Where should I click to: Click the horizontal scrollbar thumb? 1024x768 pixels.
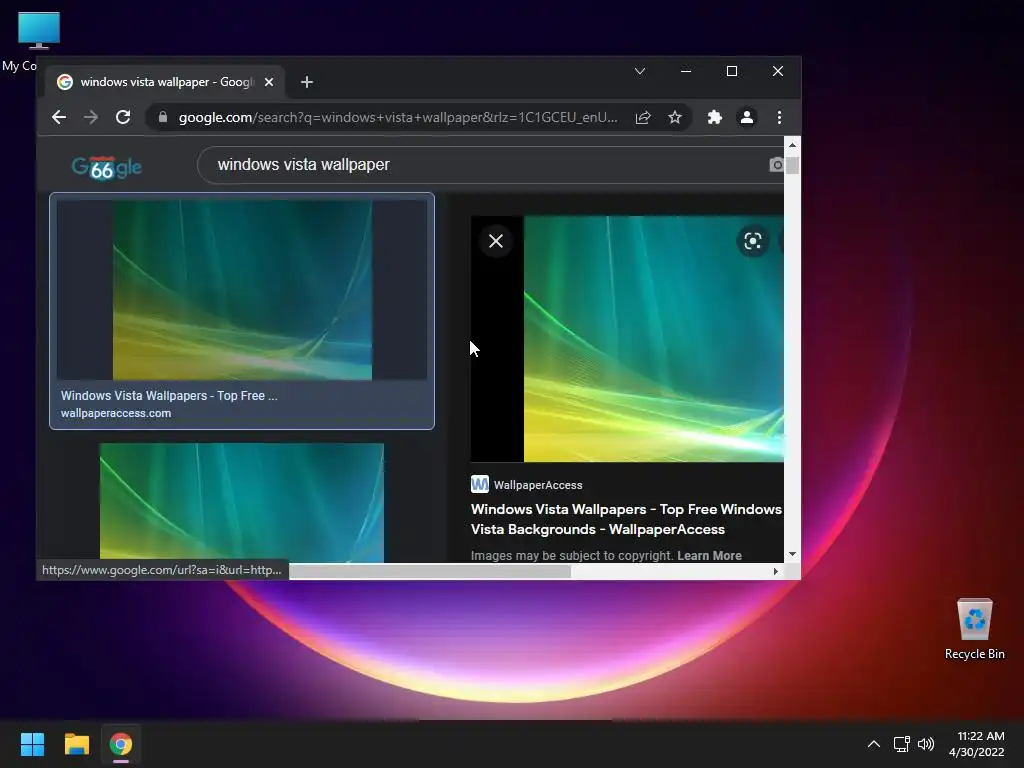click(430, 571)
